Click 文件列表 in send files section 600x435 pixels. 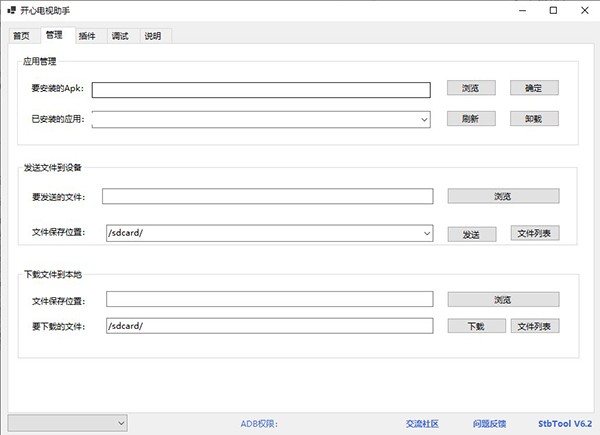click(x=534, y=233)
